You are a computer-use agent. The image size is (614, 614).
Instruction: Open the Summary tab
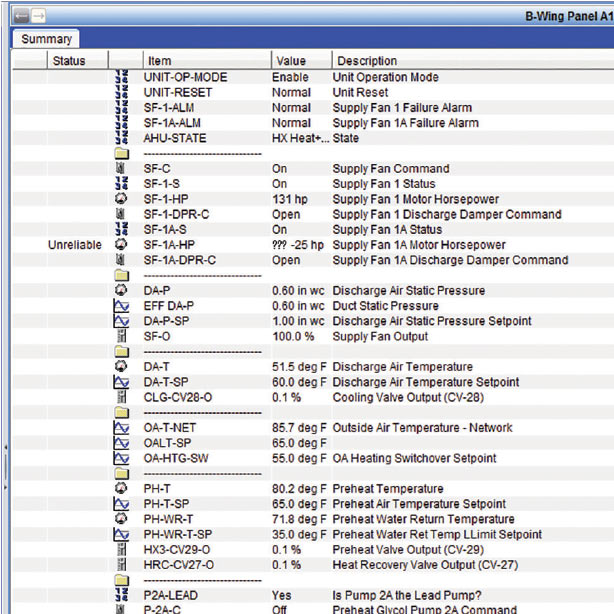click(x=46, y=39)
